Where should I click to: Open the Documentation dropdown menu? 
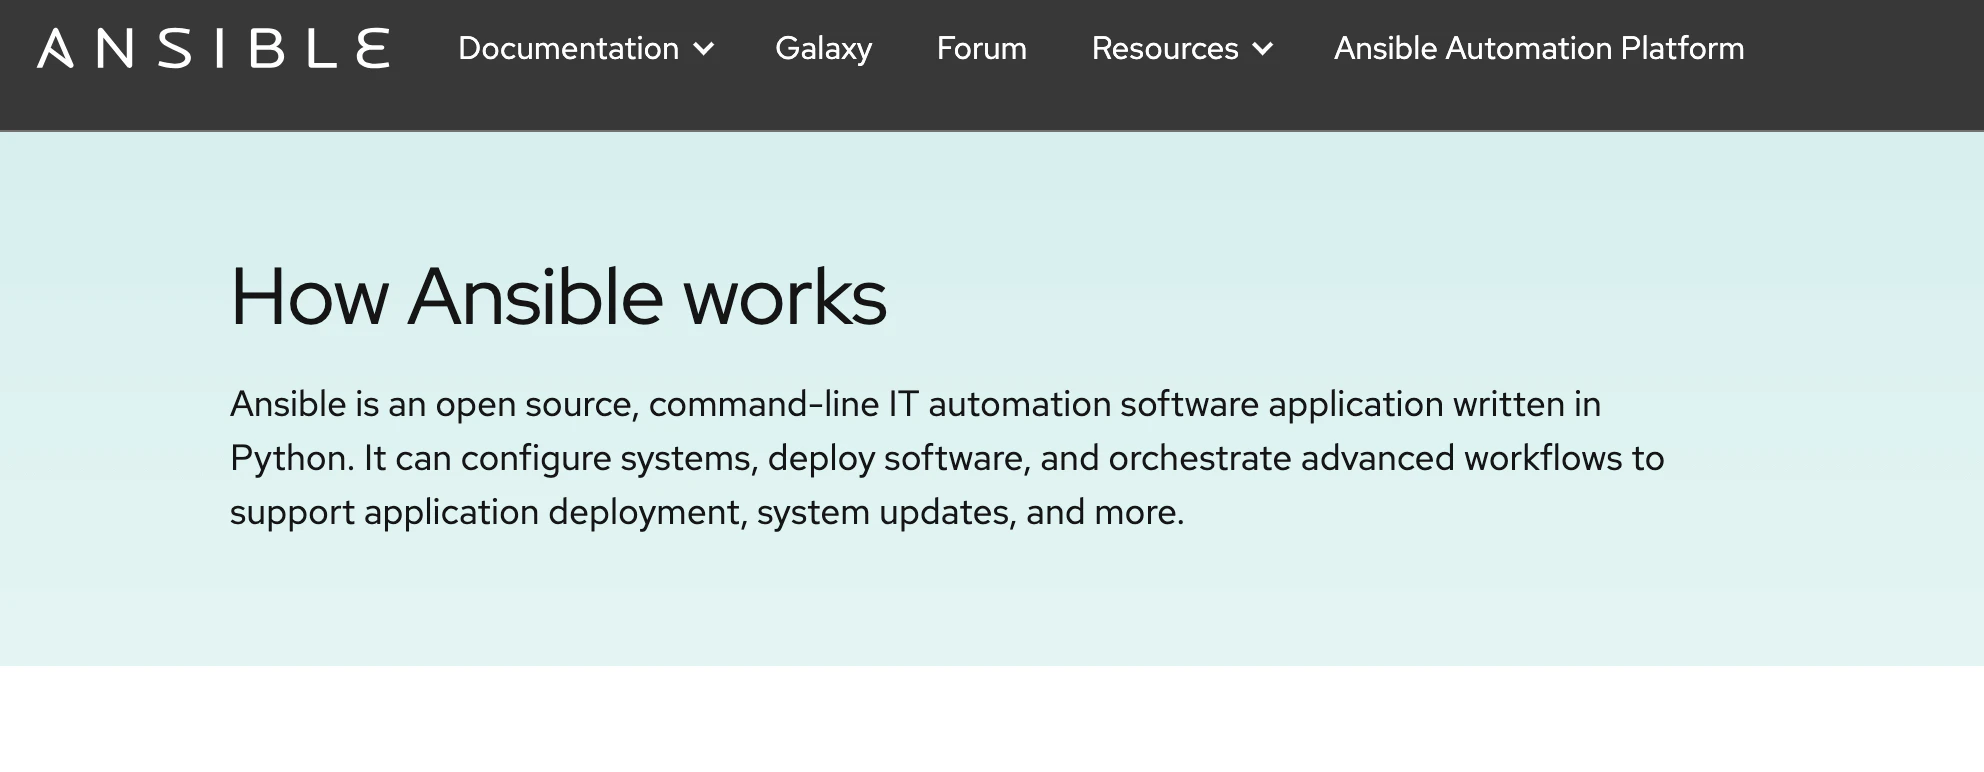pos(586,48)
